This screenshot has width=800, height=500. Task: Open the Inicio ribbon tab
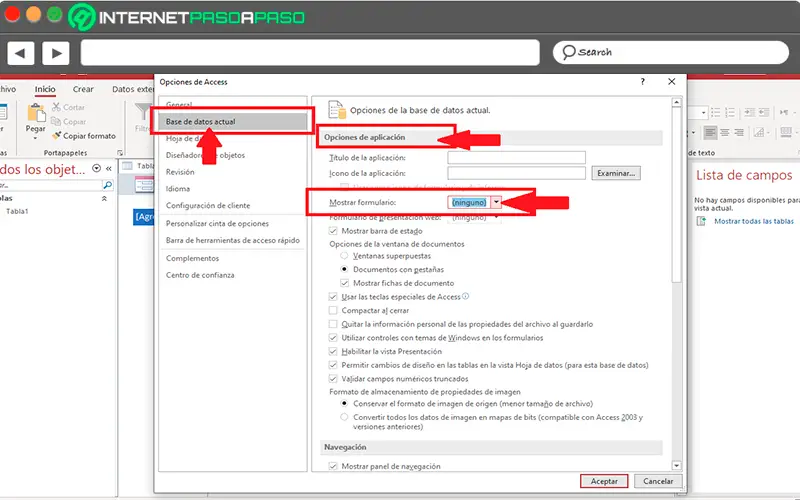[x=45, y=89]
